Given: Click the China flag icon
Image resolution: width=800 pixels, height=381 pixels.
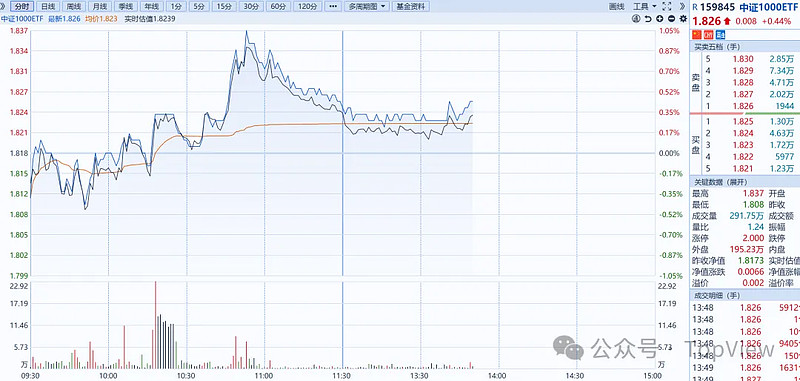Looking at the screenshot, I should (697, 35).
